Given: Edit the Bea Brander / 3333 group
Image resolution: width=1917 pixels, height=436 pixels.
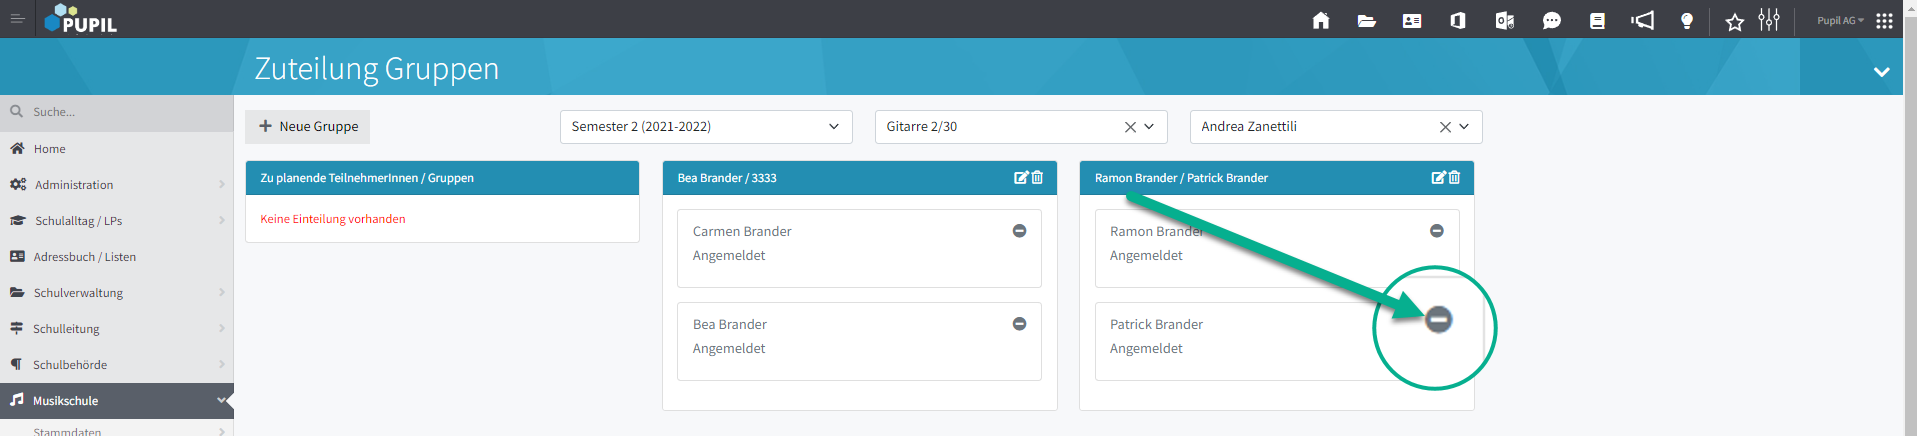Looking at the screenshot, I should click(1021, 177).
